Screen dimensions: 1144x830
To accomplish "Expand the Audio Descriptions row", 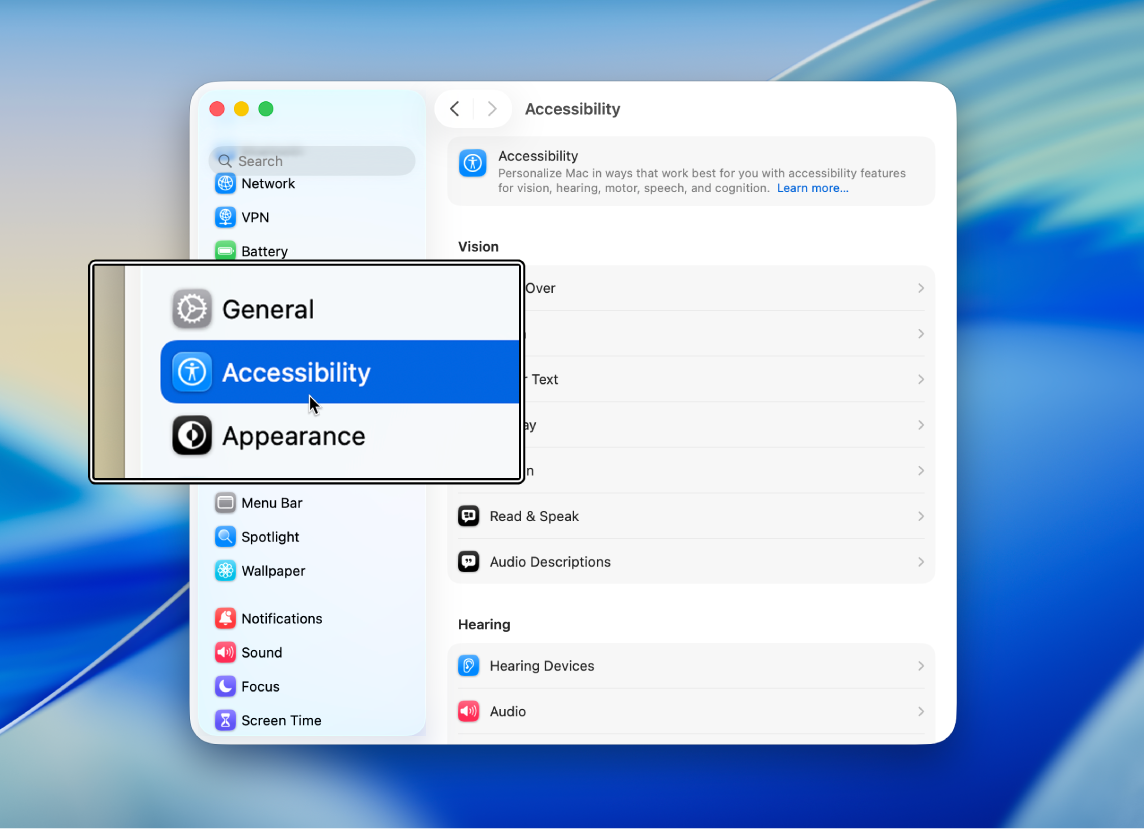I will pos(920,561).
